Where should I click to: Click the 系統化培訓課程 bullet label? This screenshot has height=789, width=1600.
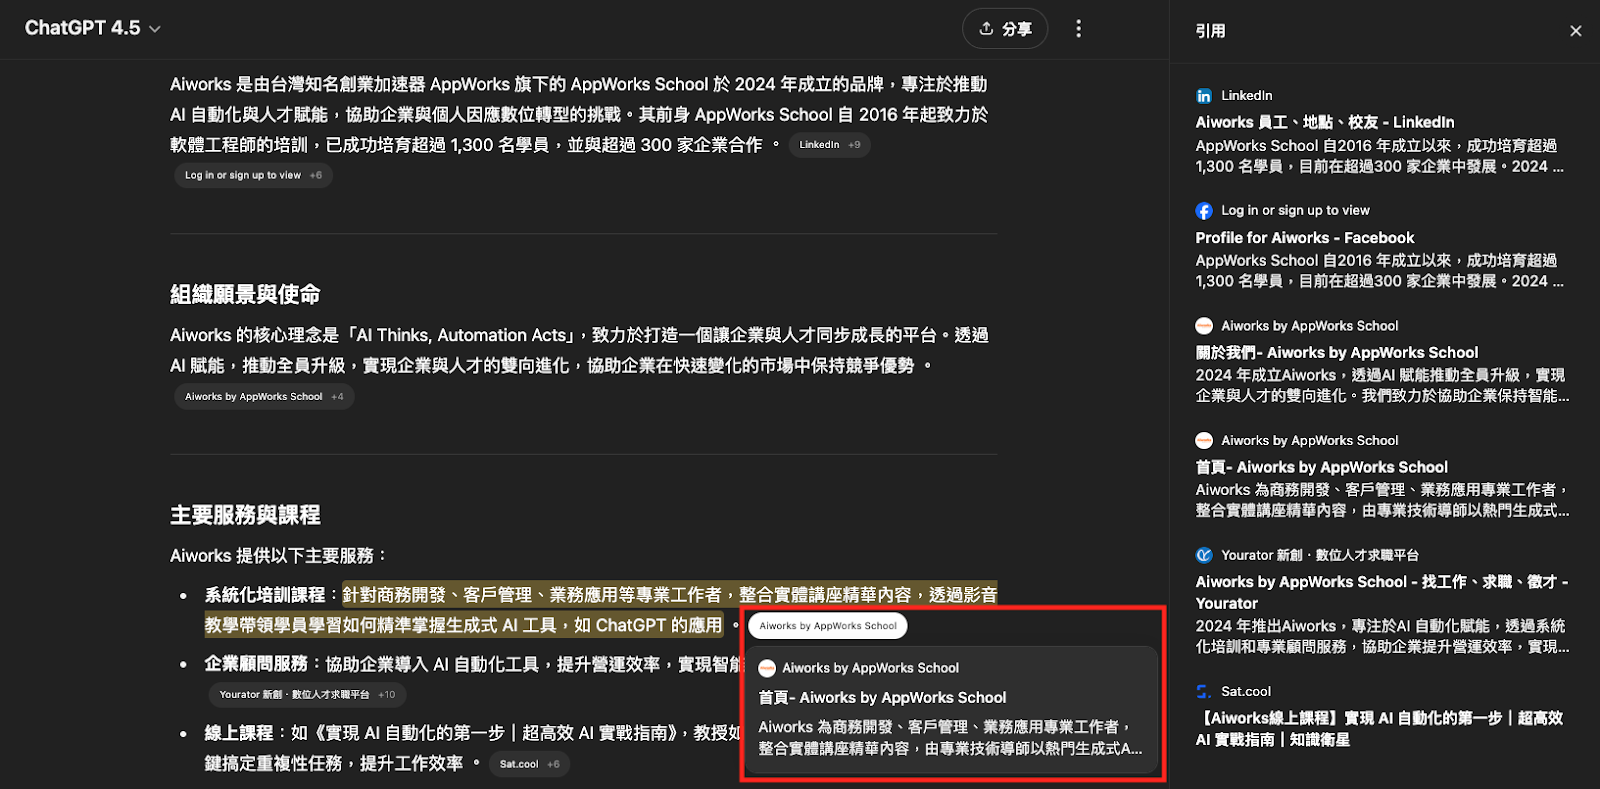pos(264,595)
